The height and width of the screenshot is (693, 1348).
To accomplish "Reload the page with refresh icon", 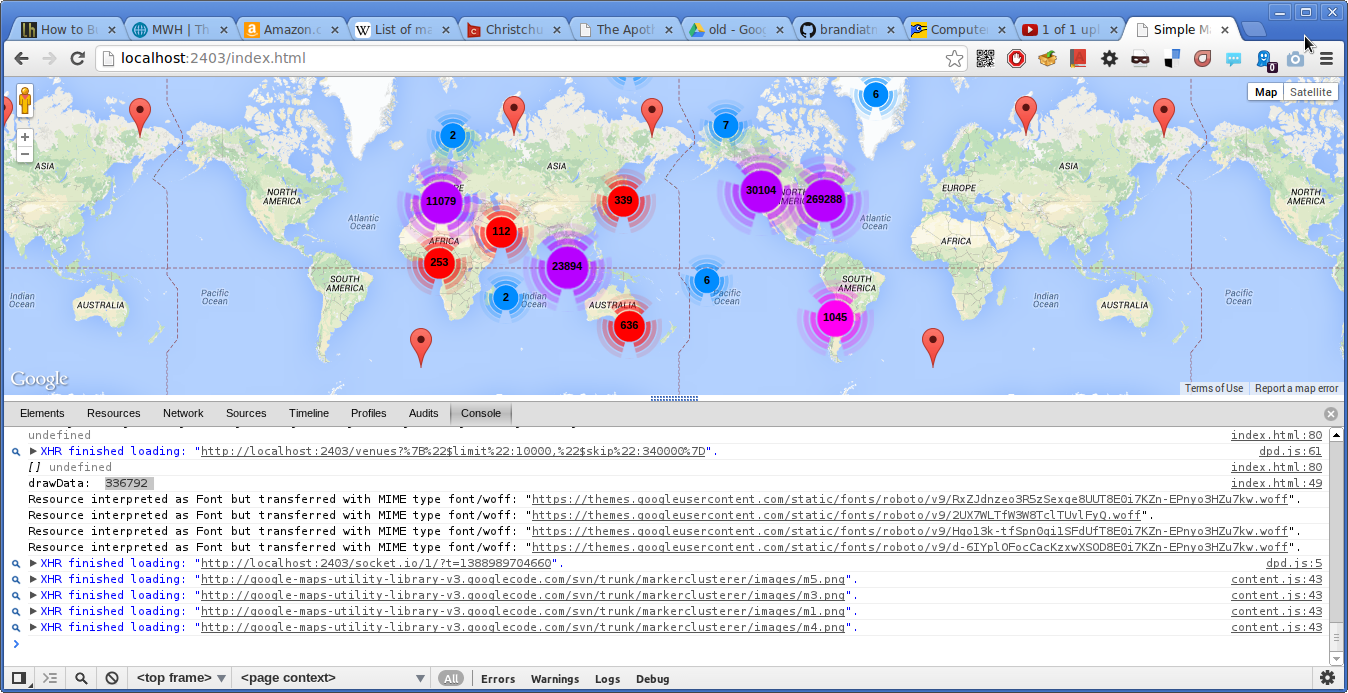I will pos(77,59).
